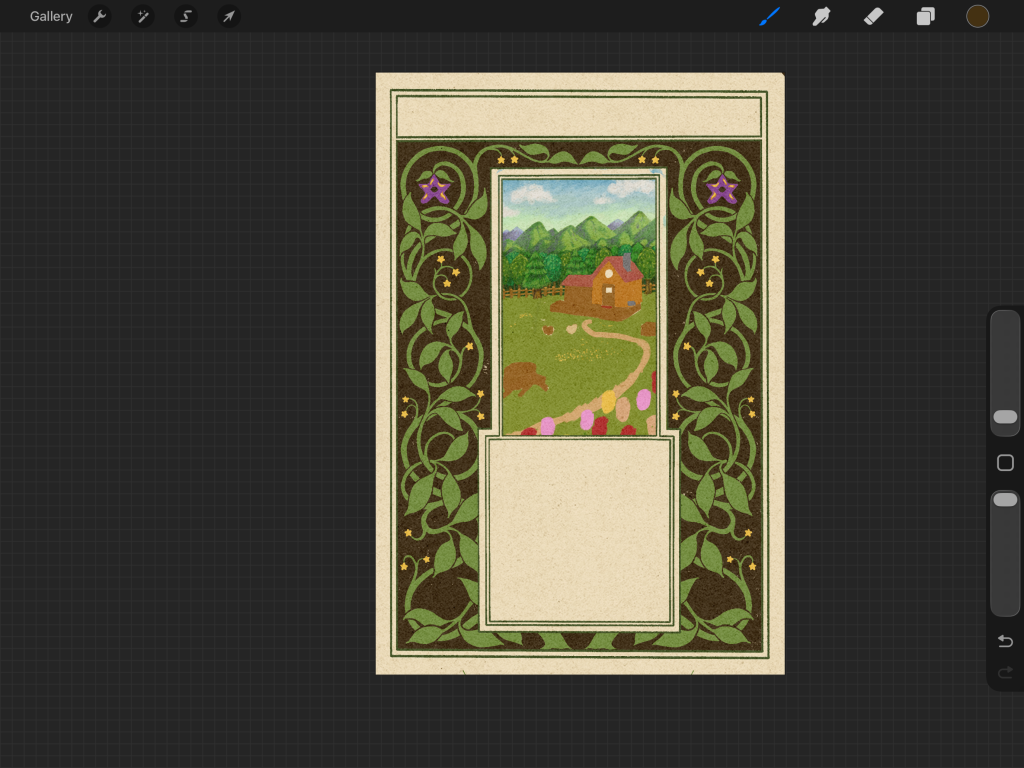
Task: Return to the Gallery view
Action: tap(51, 16)
